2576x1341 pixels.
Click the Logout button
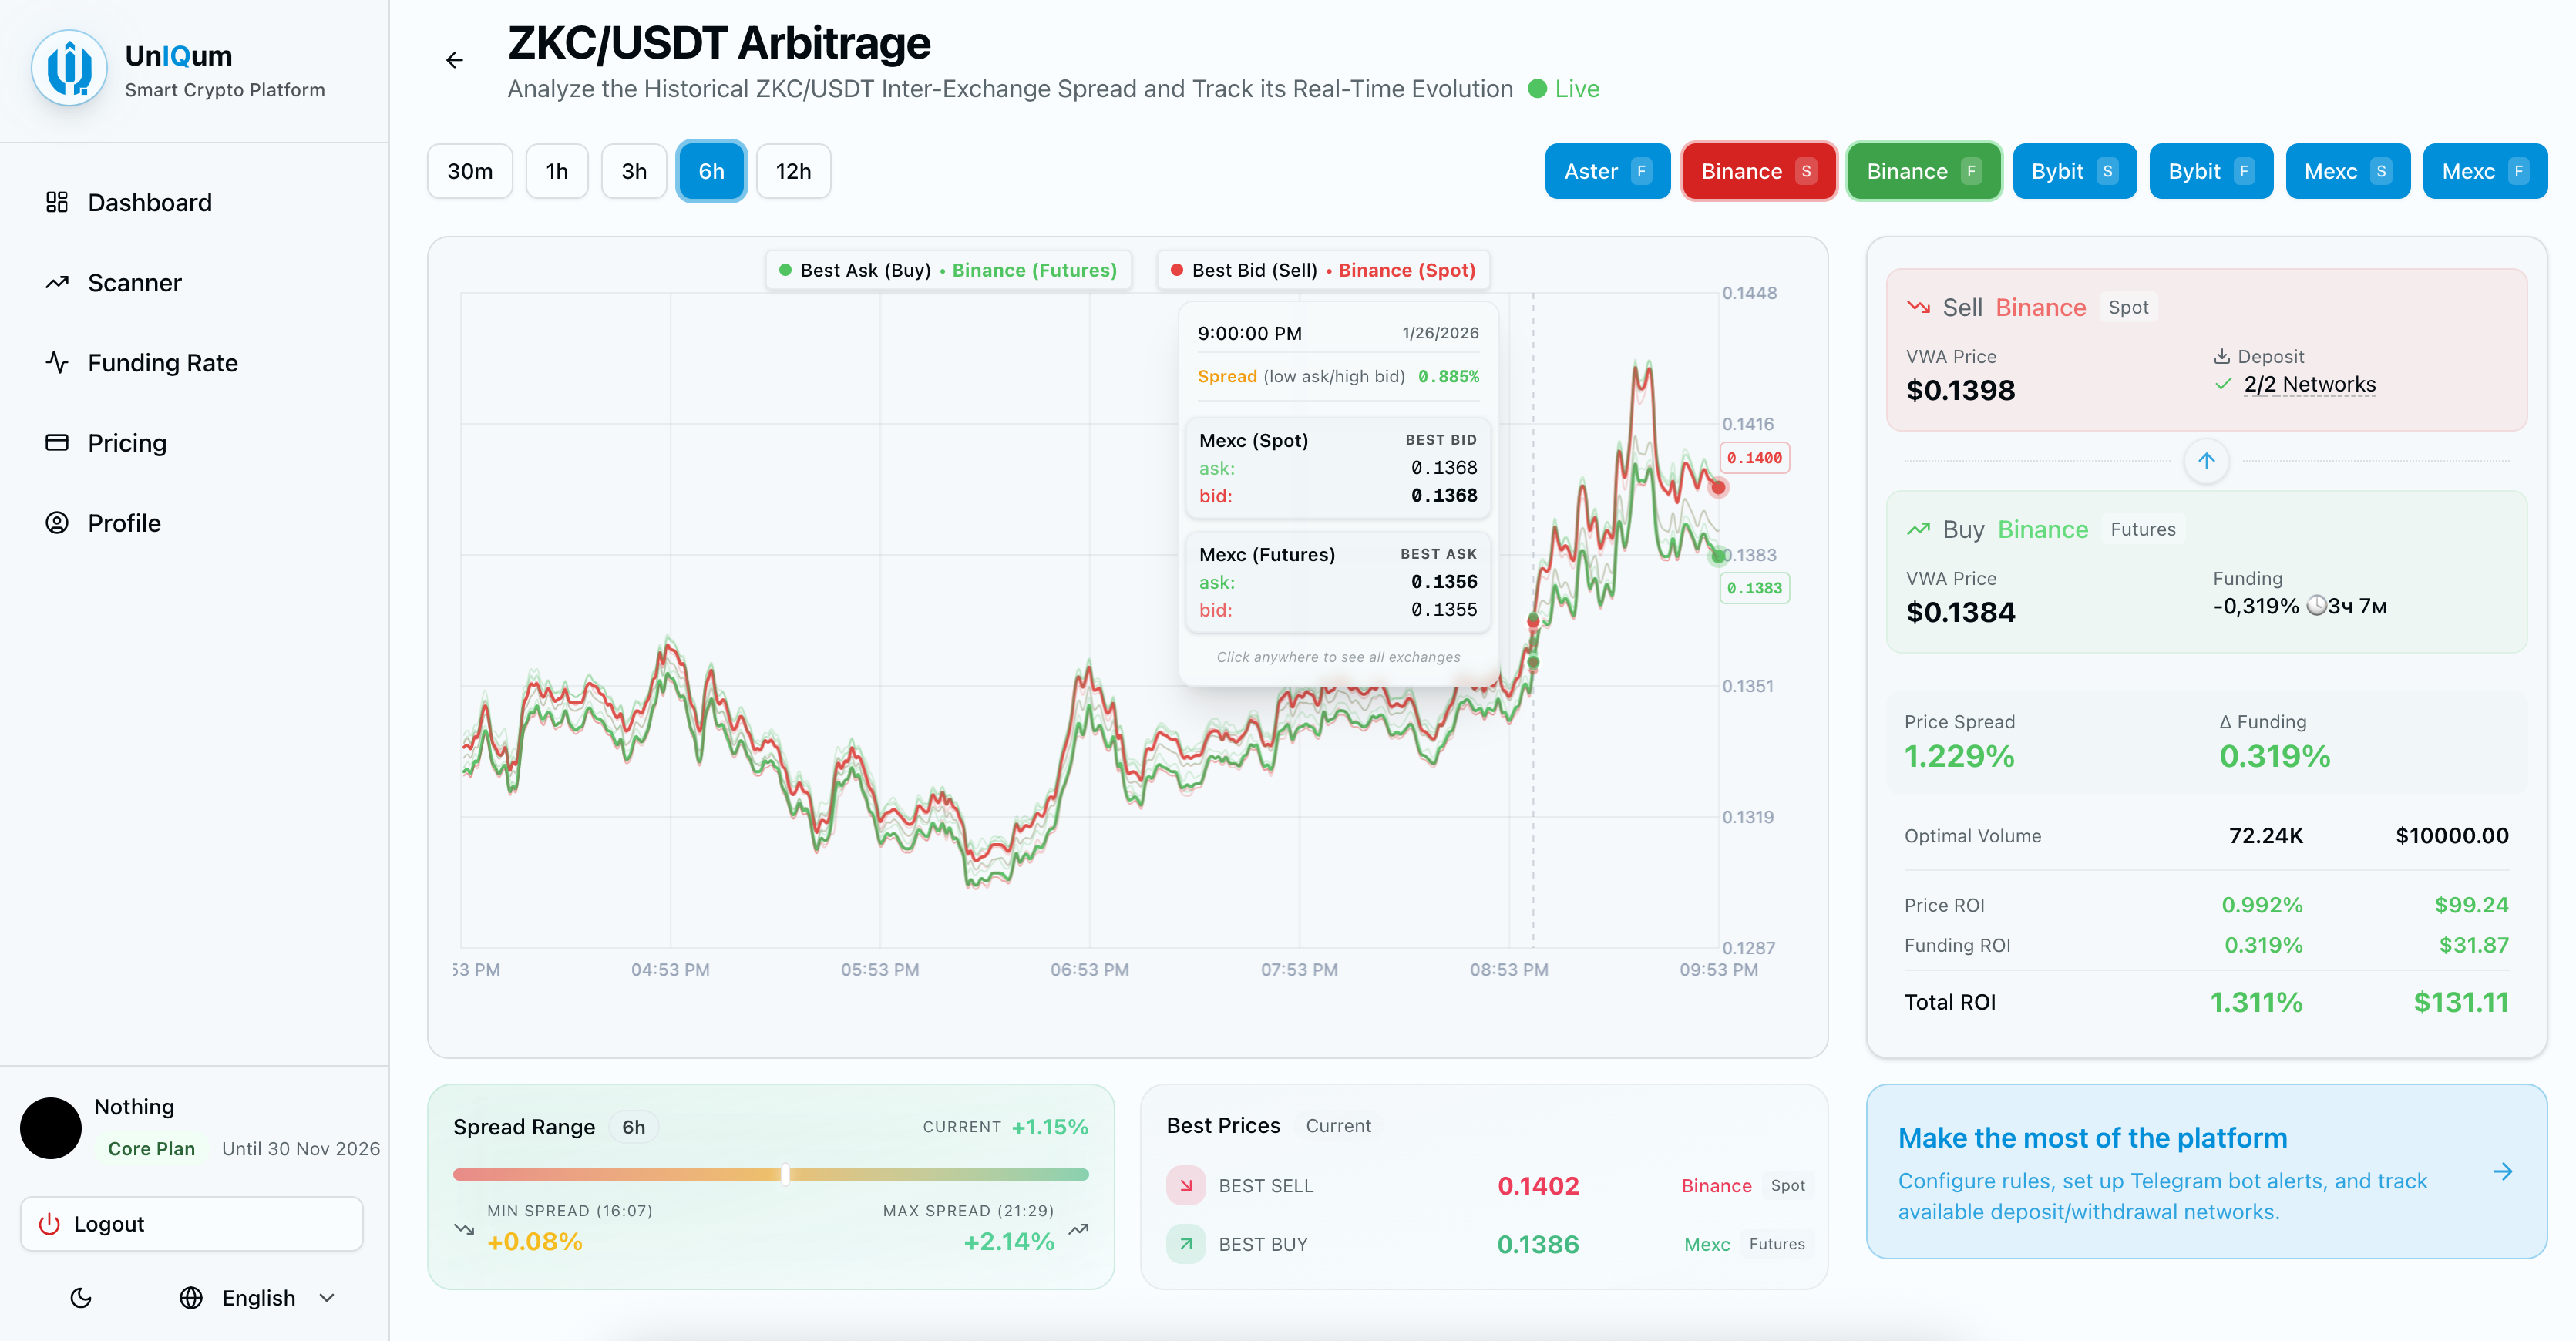tap(191, 1223)
